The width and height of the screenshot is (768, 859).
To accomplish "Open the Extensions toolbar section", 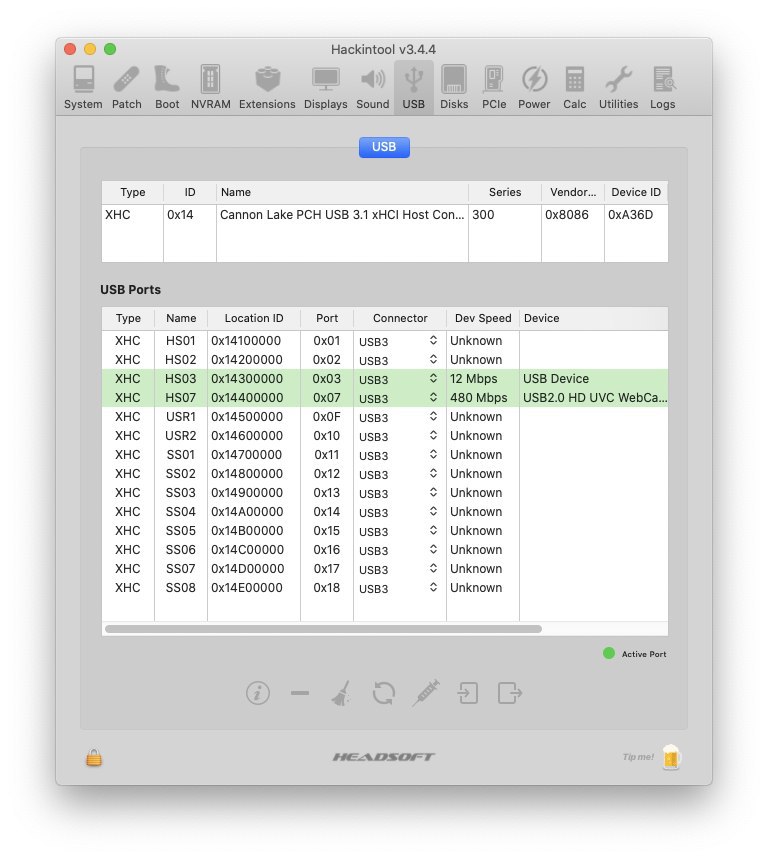I will pyautogui.click(x=267, y=88).
